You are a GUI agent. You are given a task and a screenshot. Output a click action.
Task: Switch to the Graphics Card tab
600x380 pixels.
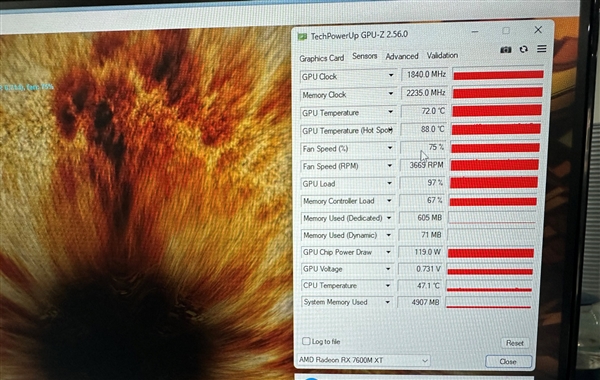click(x=321, y=58)
